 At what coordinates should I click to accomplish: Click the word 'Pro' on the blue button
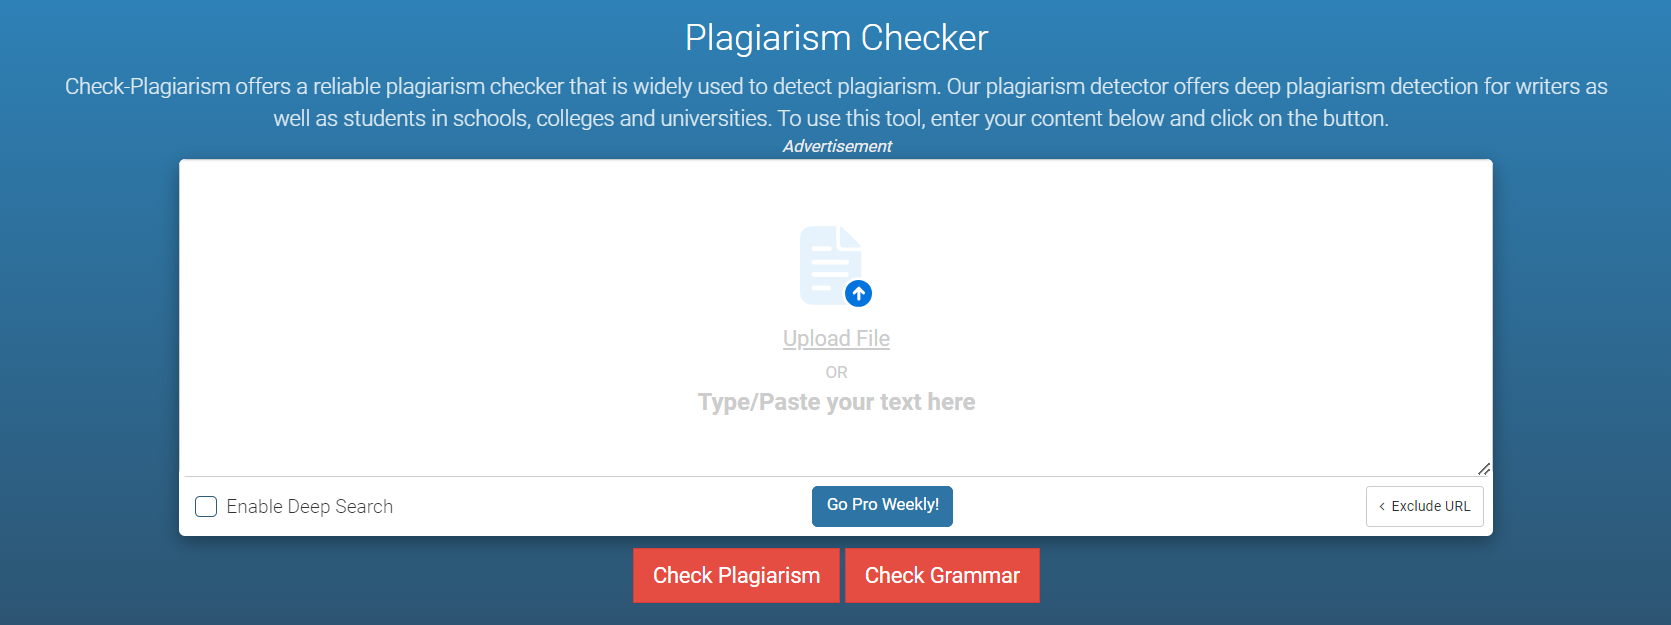[x=864, y=505]
